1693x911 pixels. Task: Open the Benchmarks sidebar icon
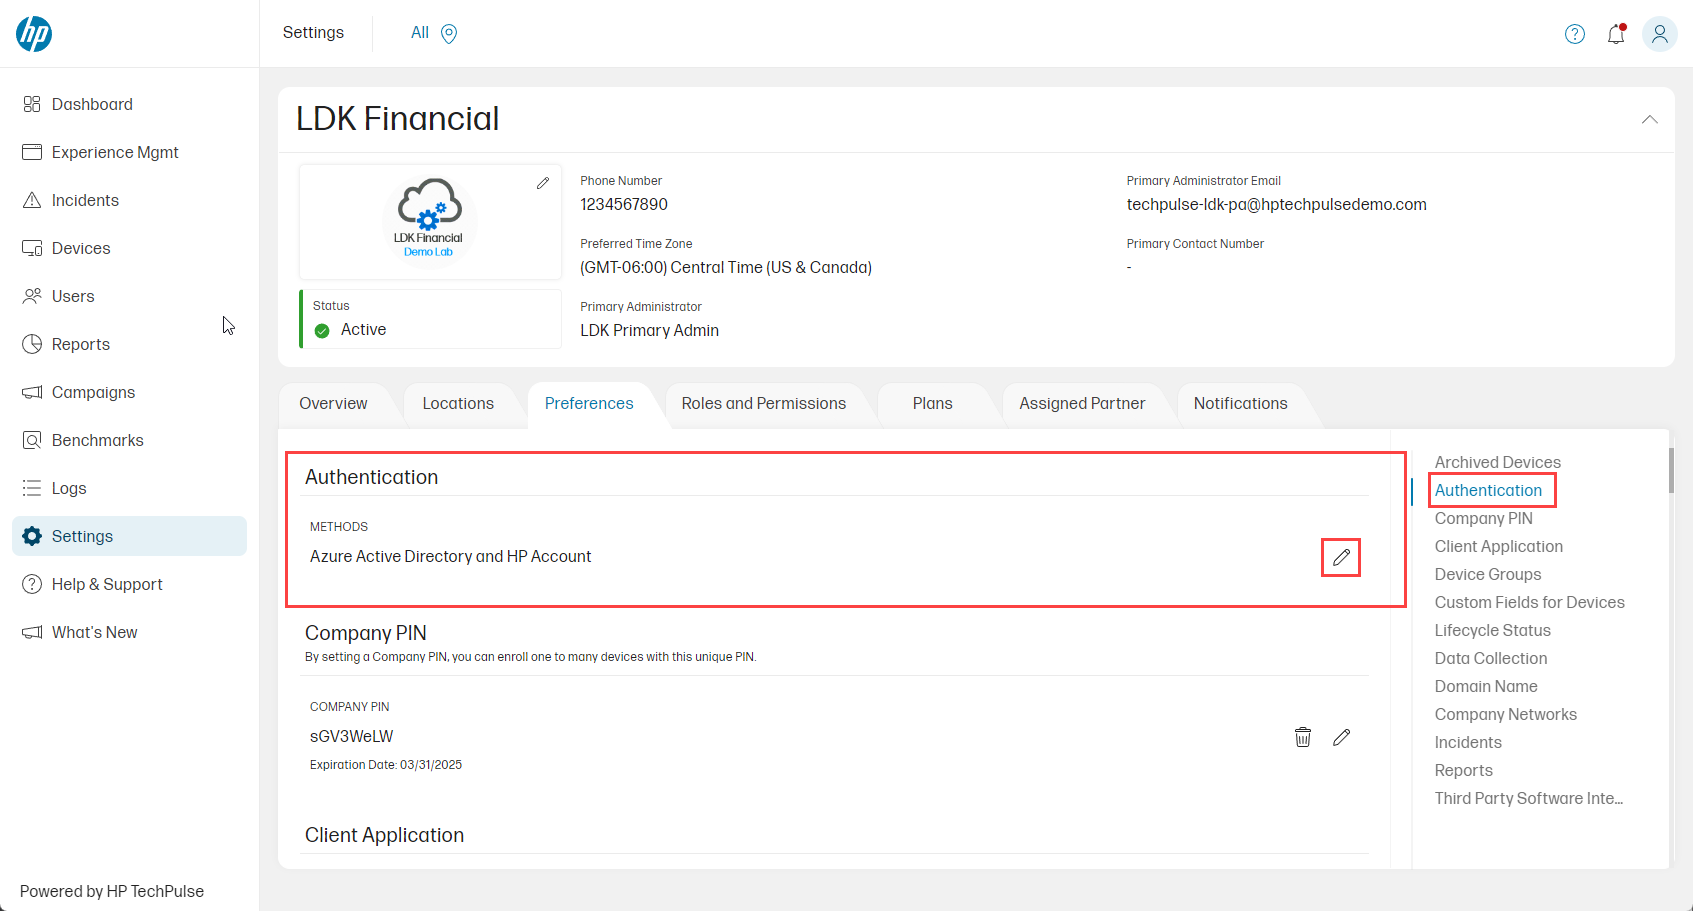point(31,440)
